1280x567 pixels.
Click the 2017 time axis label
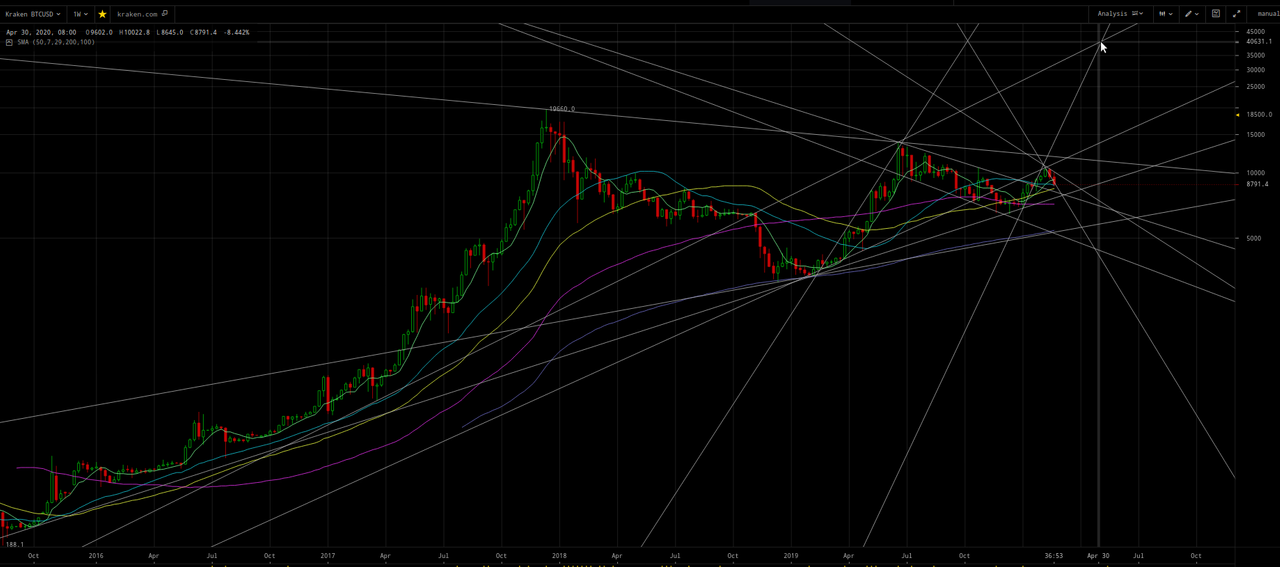coord(328,554)
